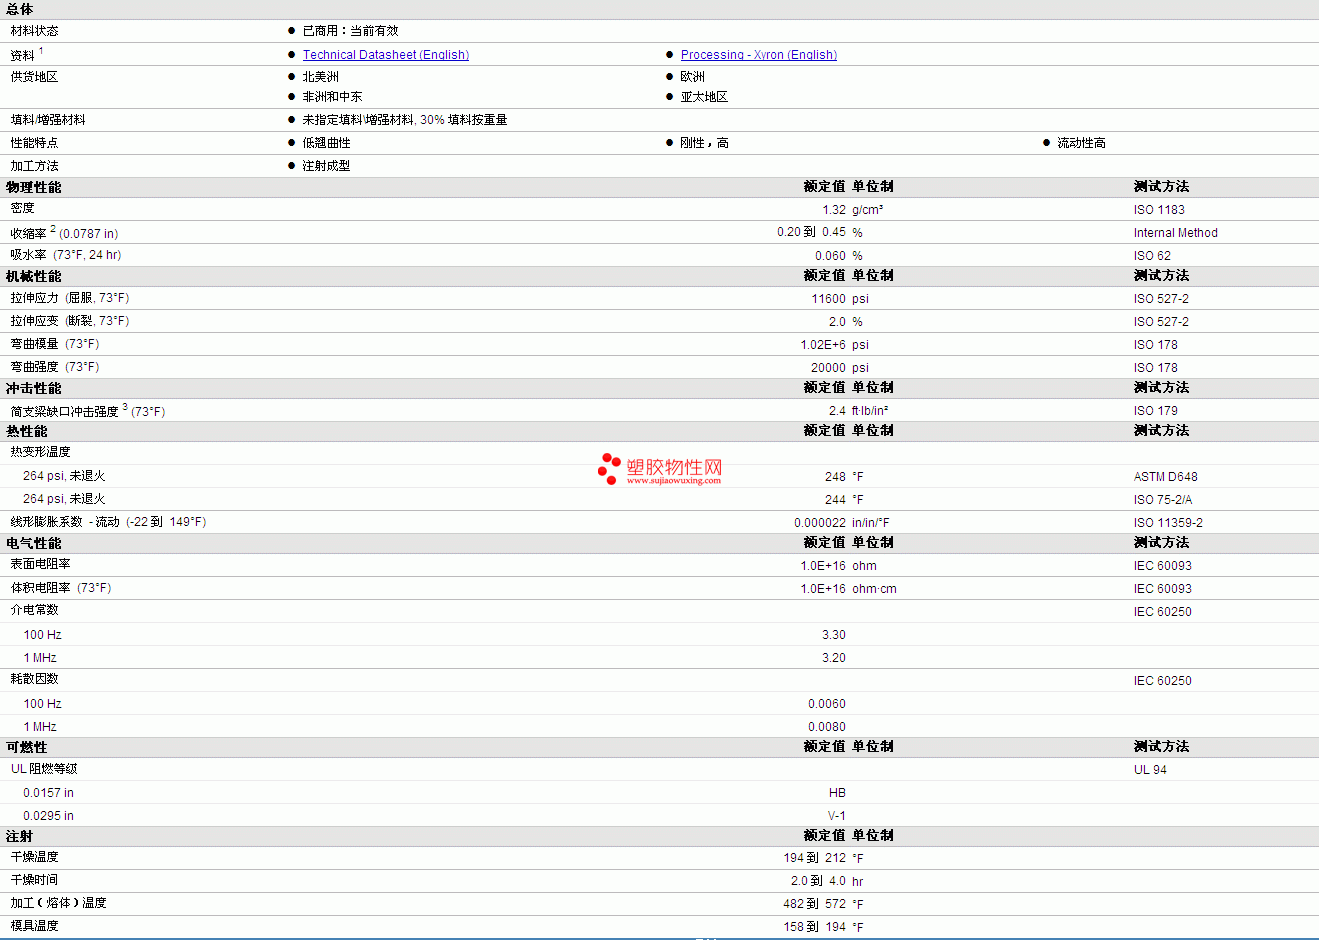Click the 吸水率 row label
Screen dimensions: 1319x940
pos(29,255)
